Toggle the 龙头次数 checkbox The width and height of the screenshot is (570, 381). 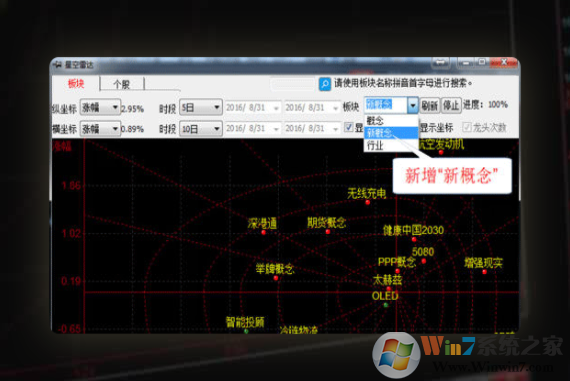tap(467, 127)
